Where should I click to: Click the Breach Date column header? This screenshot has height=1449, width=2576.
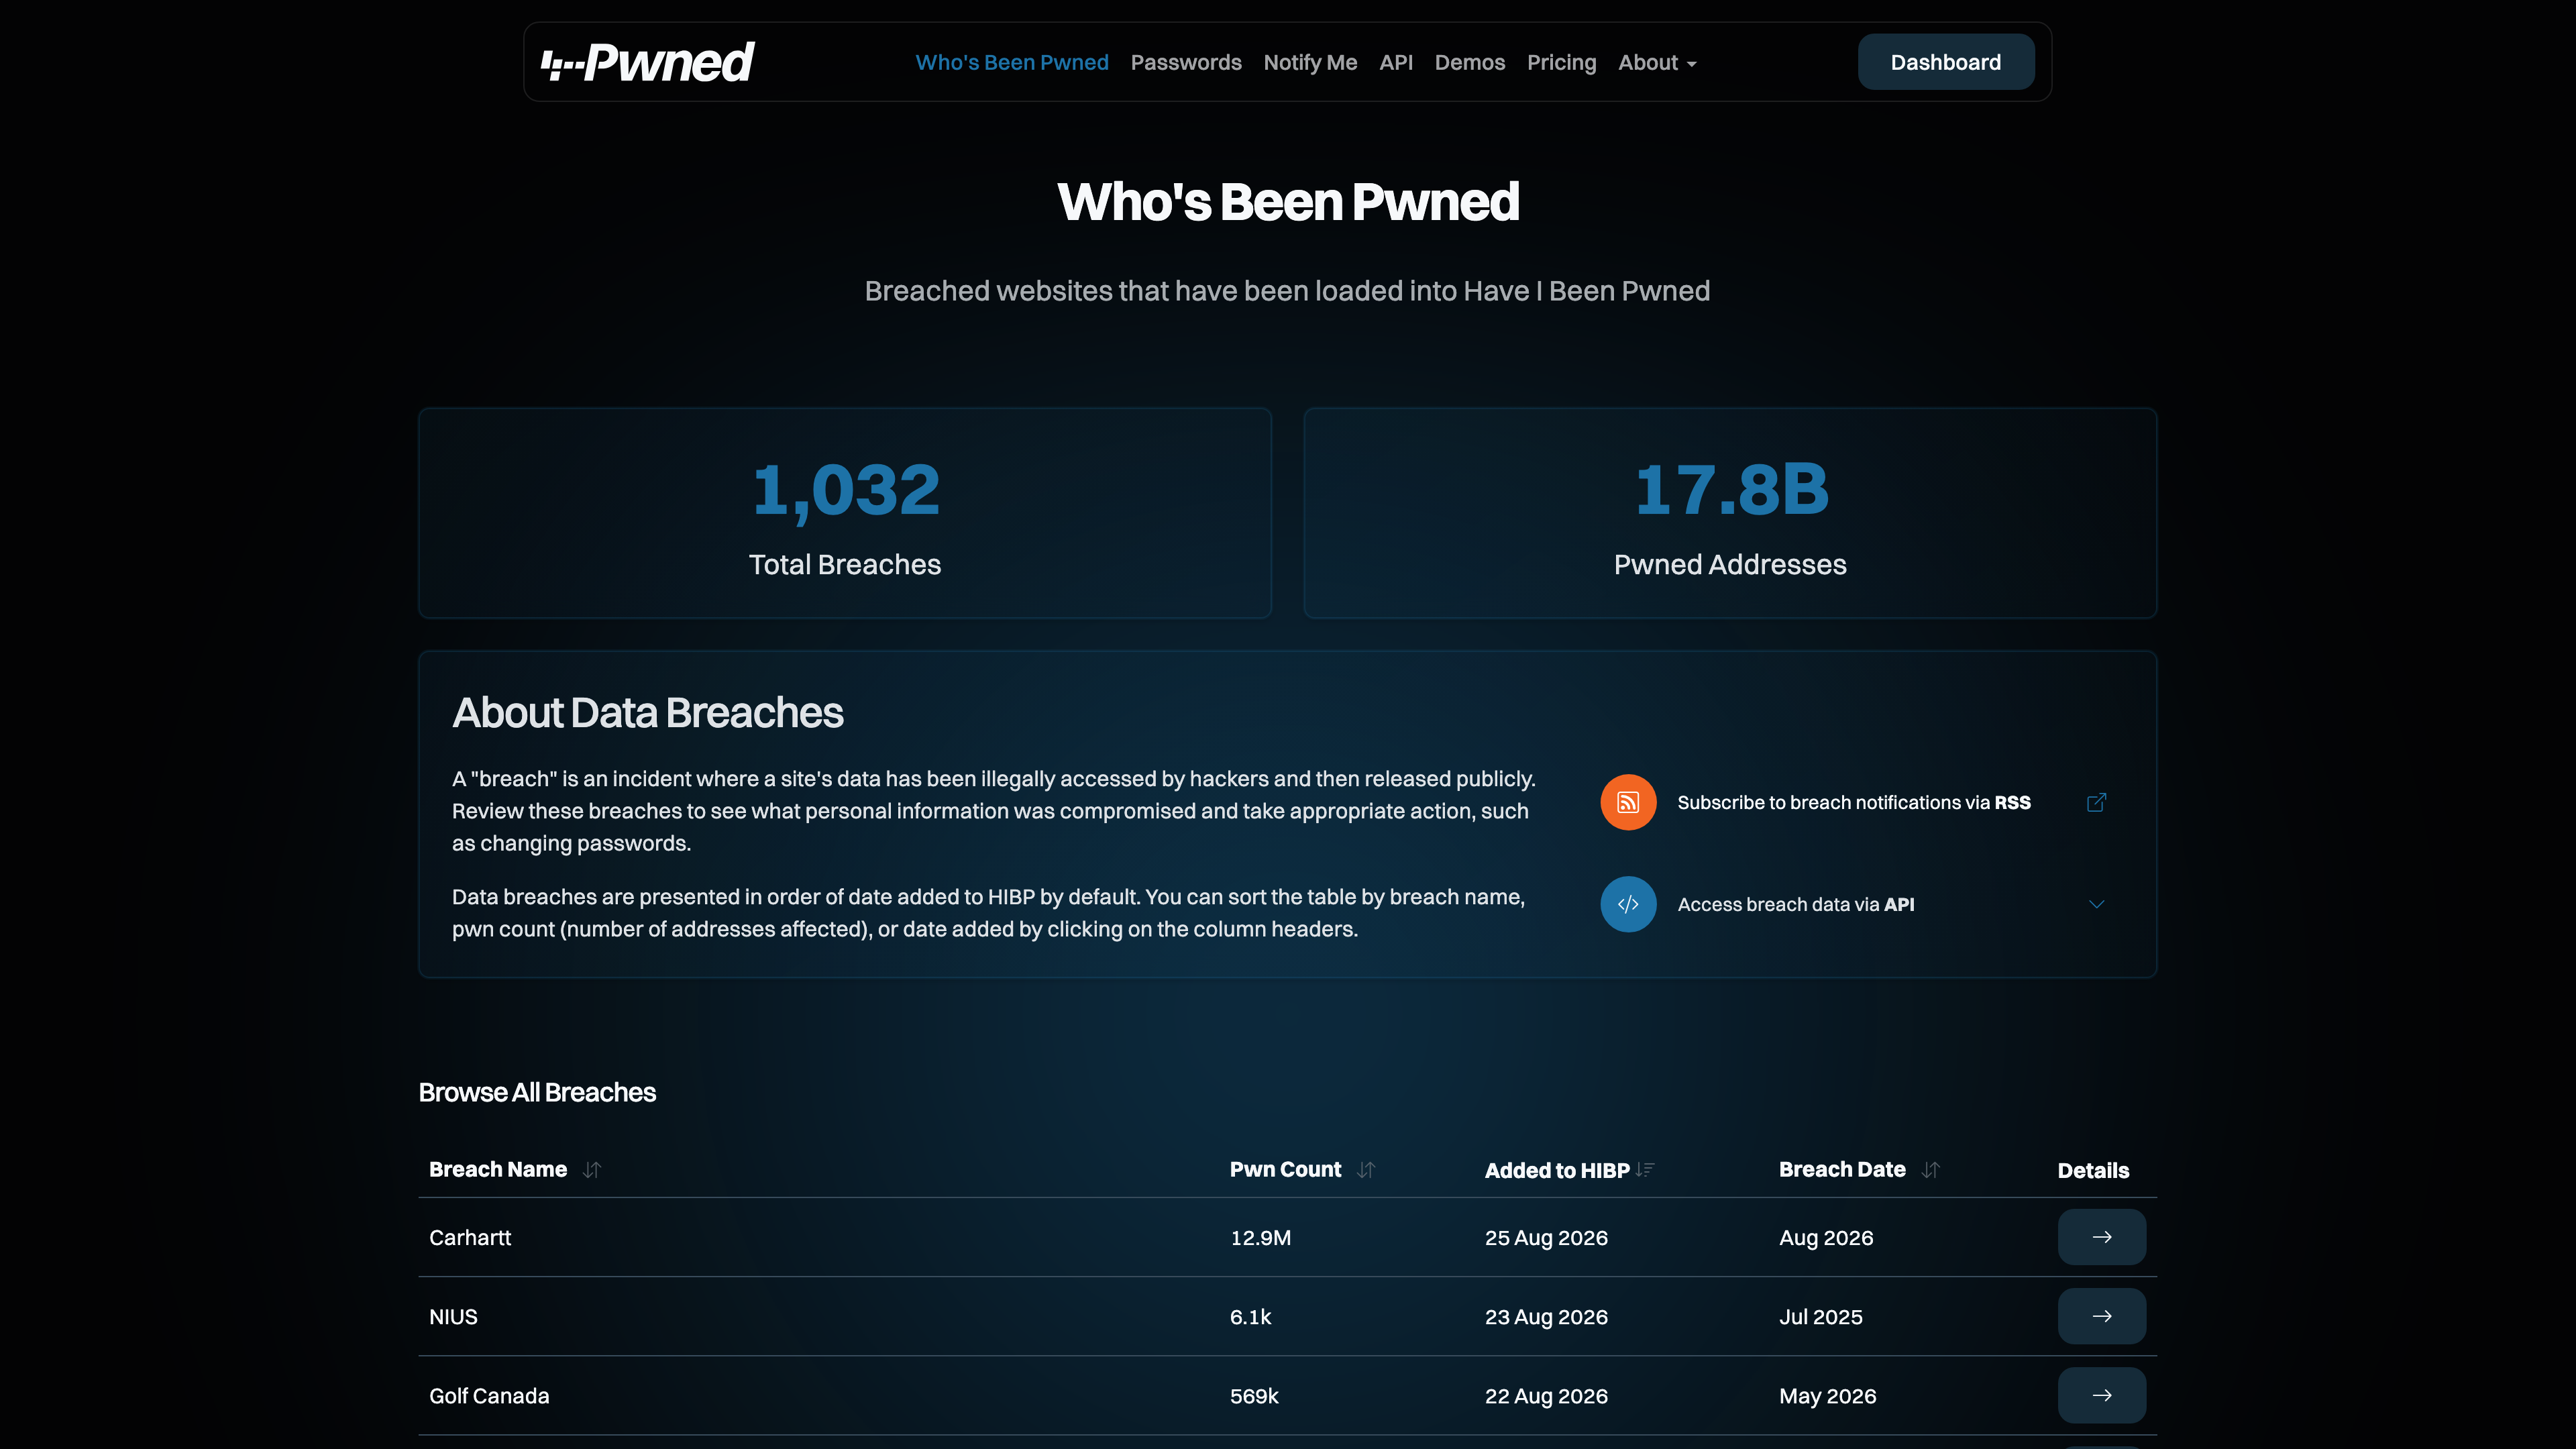(x=1842, y=1169)
